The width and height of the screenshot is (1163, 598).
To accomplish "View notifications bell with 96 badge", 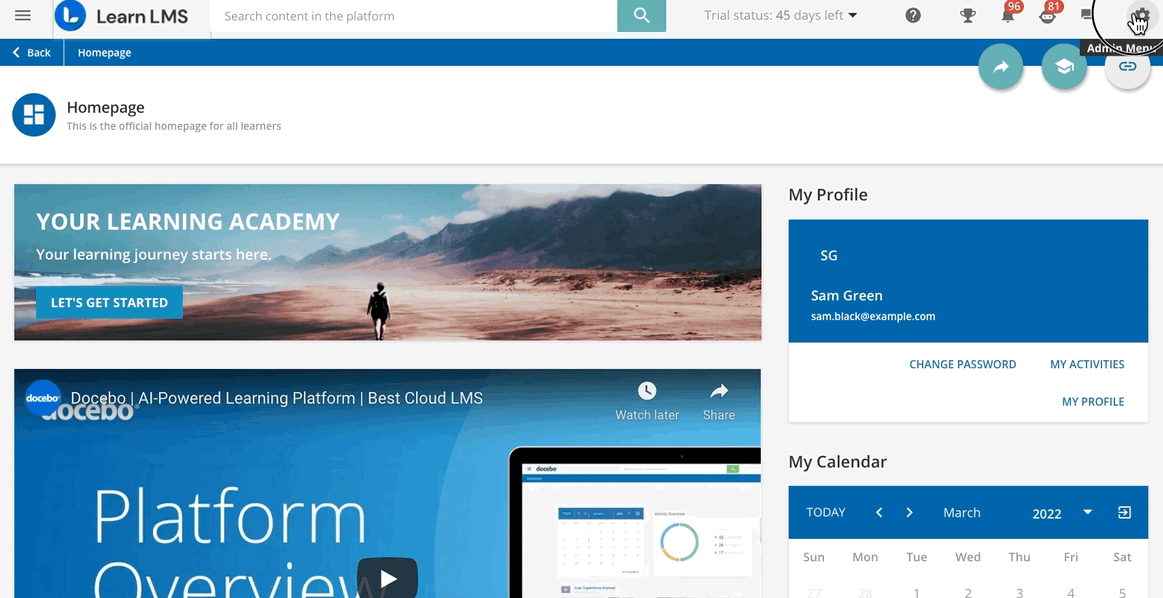I will (x=1008, y=16).
